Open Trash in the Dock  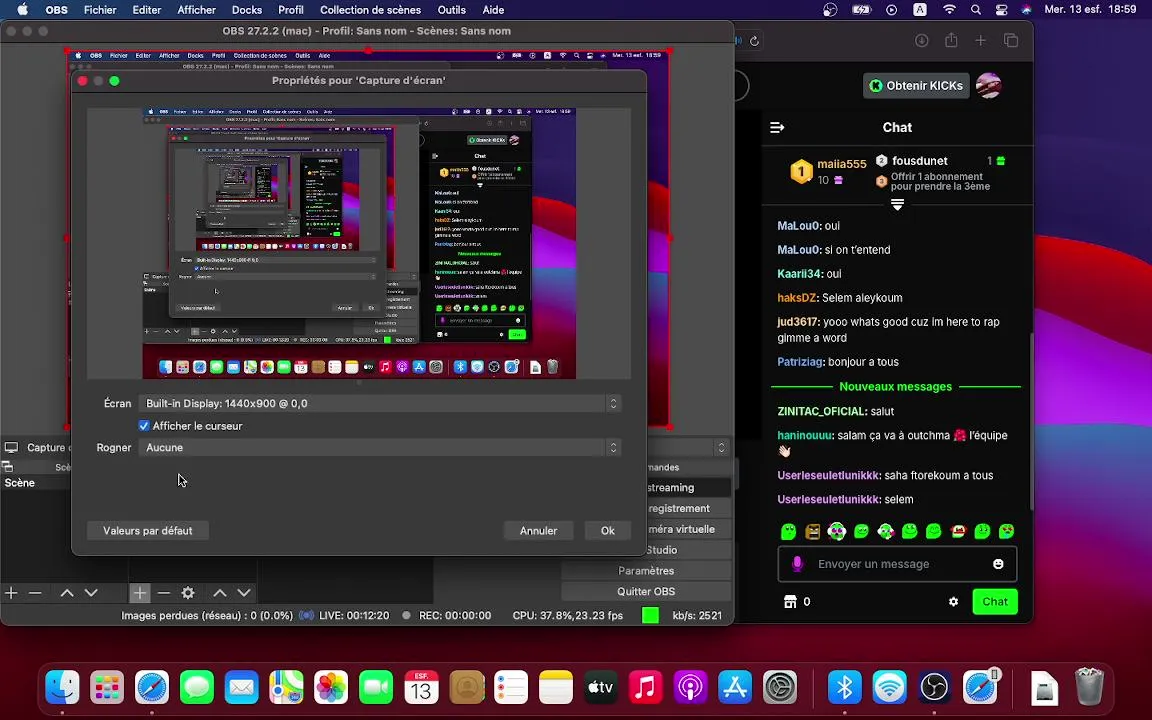[1089, 686]
